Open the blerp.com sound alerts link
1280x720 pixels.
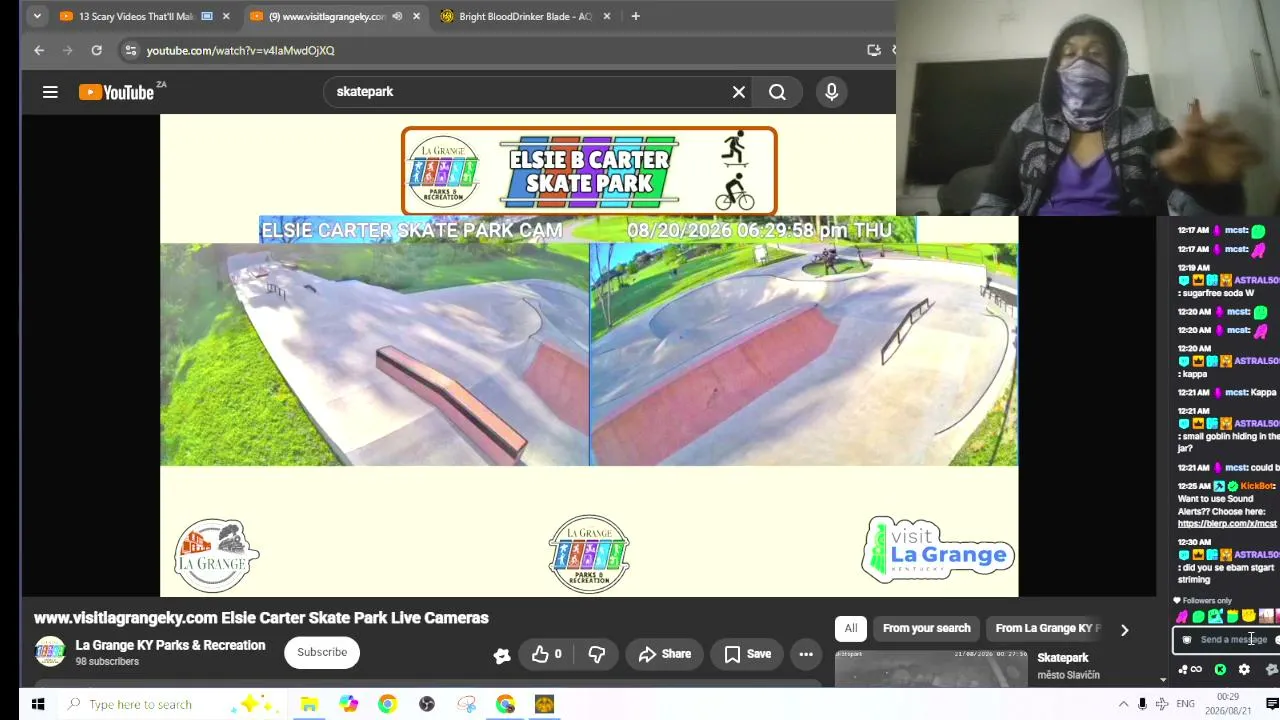pyautogui.click(x=1228, y=523)
